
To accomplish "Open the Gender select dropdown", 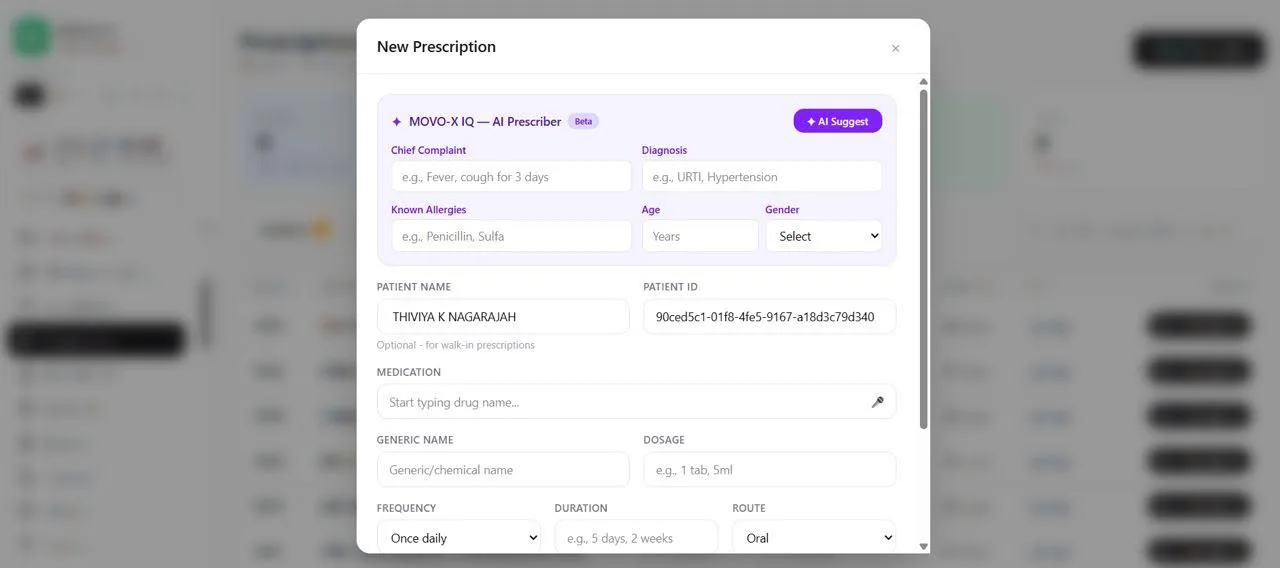I will pos(824,236).
